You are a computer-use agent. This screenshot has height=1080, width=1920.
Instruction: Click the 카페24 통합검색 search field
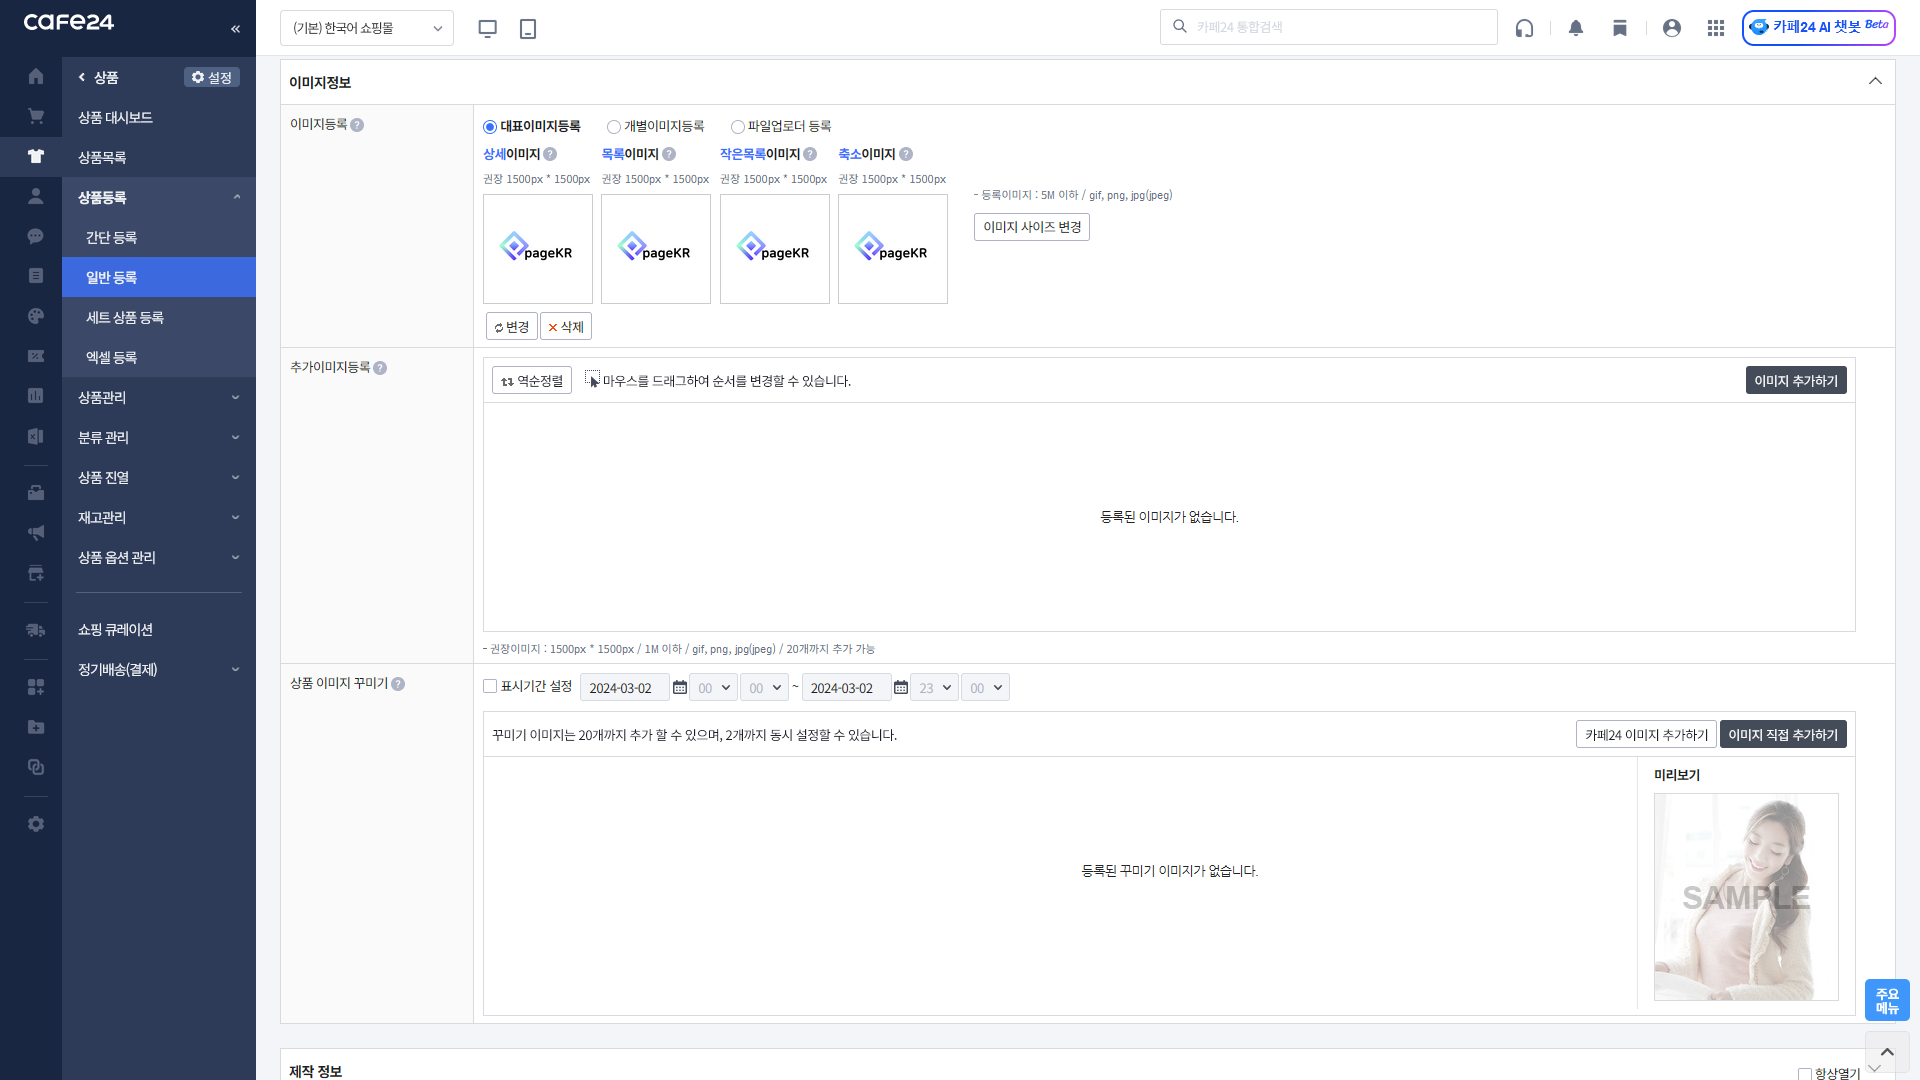click(x=1340, y=27)
